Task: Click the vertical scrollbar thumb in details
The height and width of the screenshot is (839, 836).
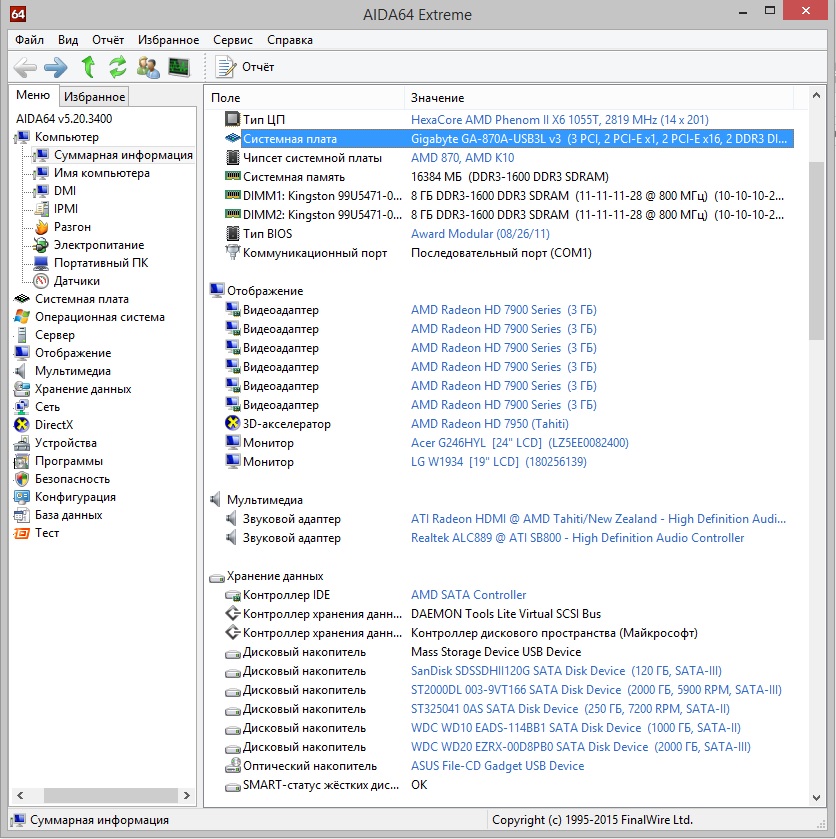Action: (816, 250)
